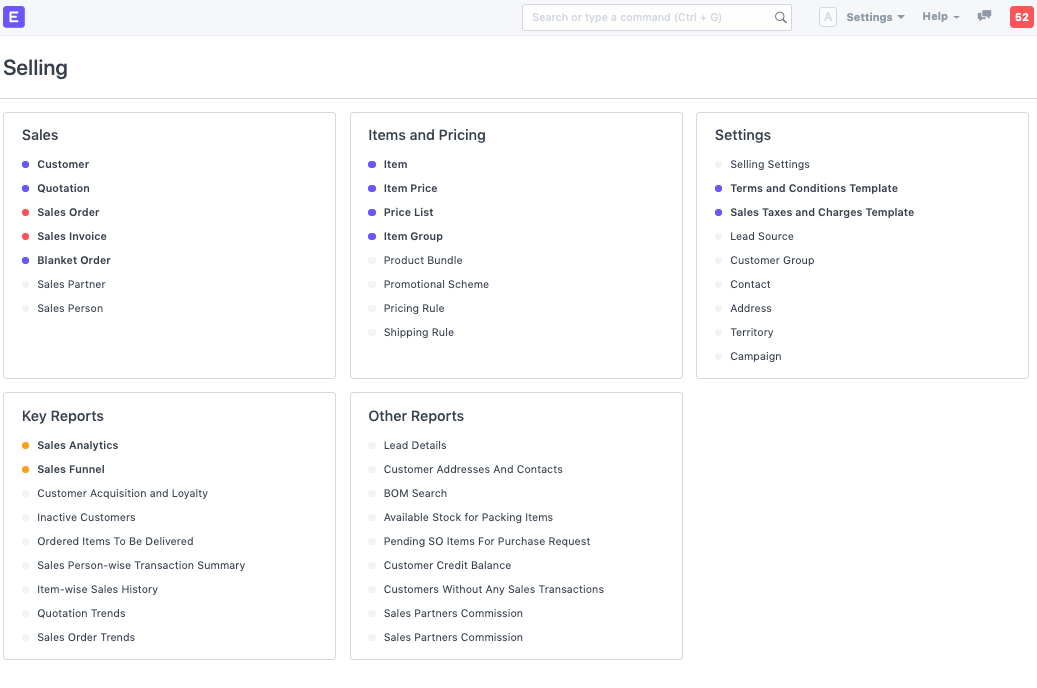The image size is (1037, 688).
Task: Open the Customer list
Action: pyautogui.click(x=63, y=164)
